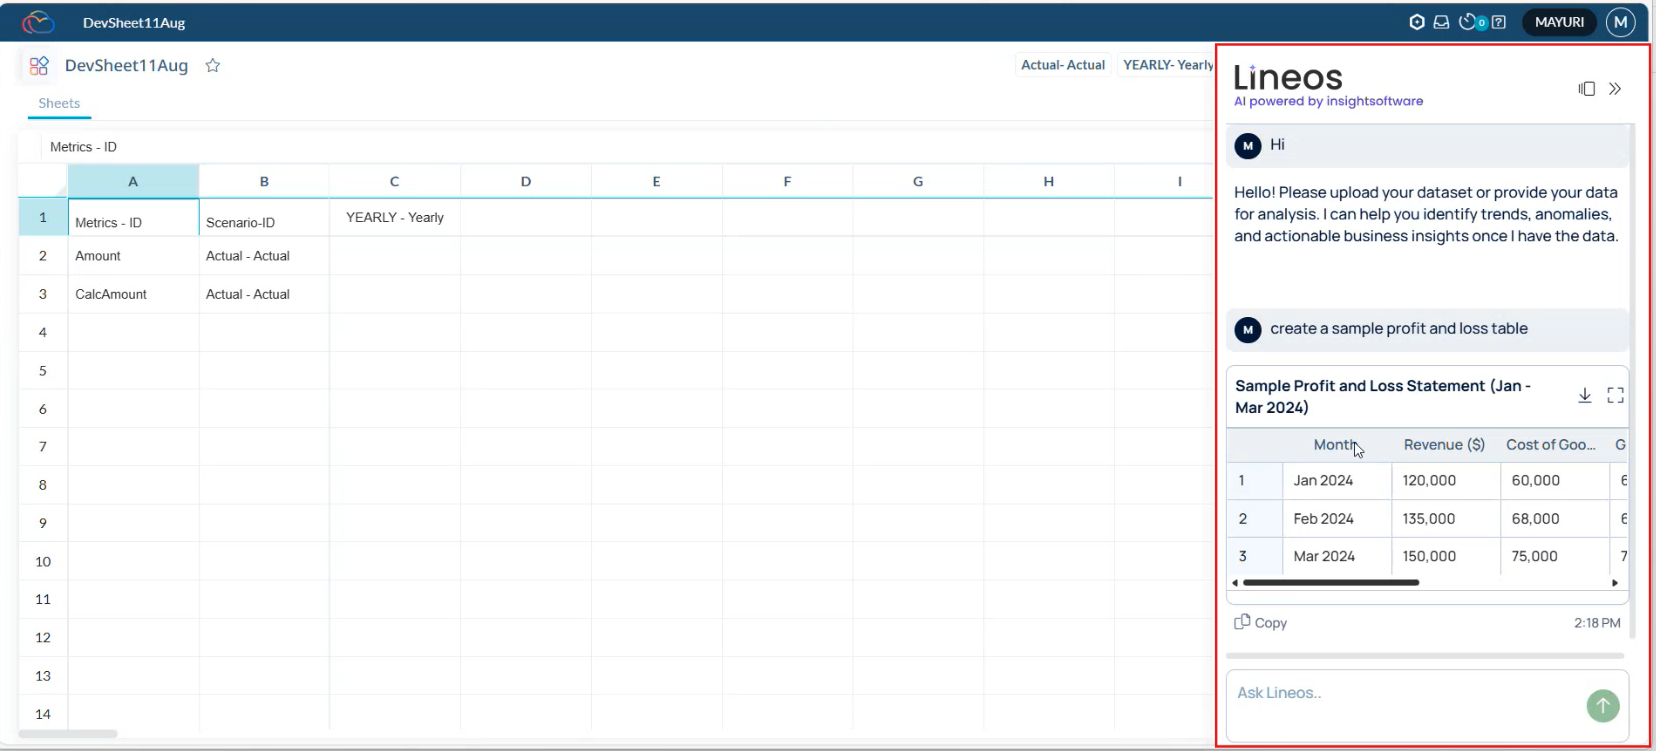Switch to the Sheets tab
Viewport: 1656px width, 751px height.
tap(59, 103)
